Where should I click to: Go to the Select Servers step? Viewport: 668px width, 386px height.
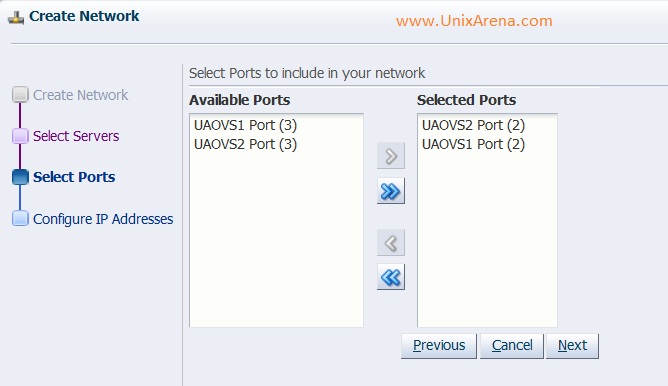click(76, 136)
